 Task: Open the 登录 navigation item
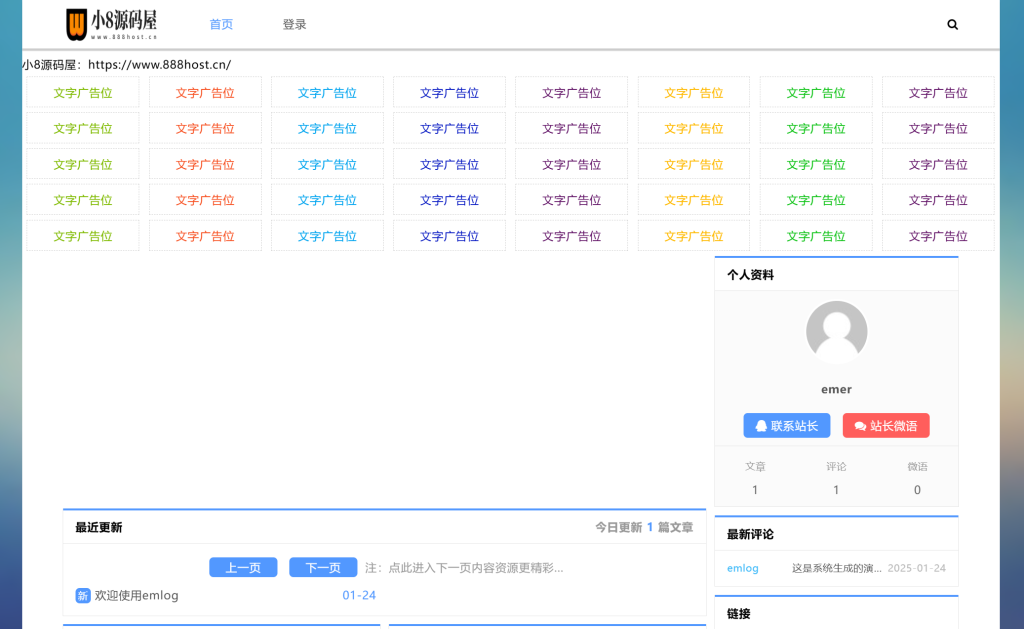click(294, 24)
